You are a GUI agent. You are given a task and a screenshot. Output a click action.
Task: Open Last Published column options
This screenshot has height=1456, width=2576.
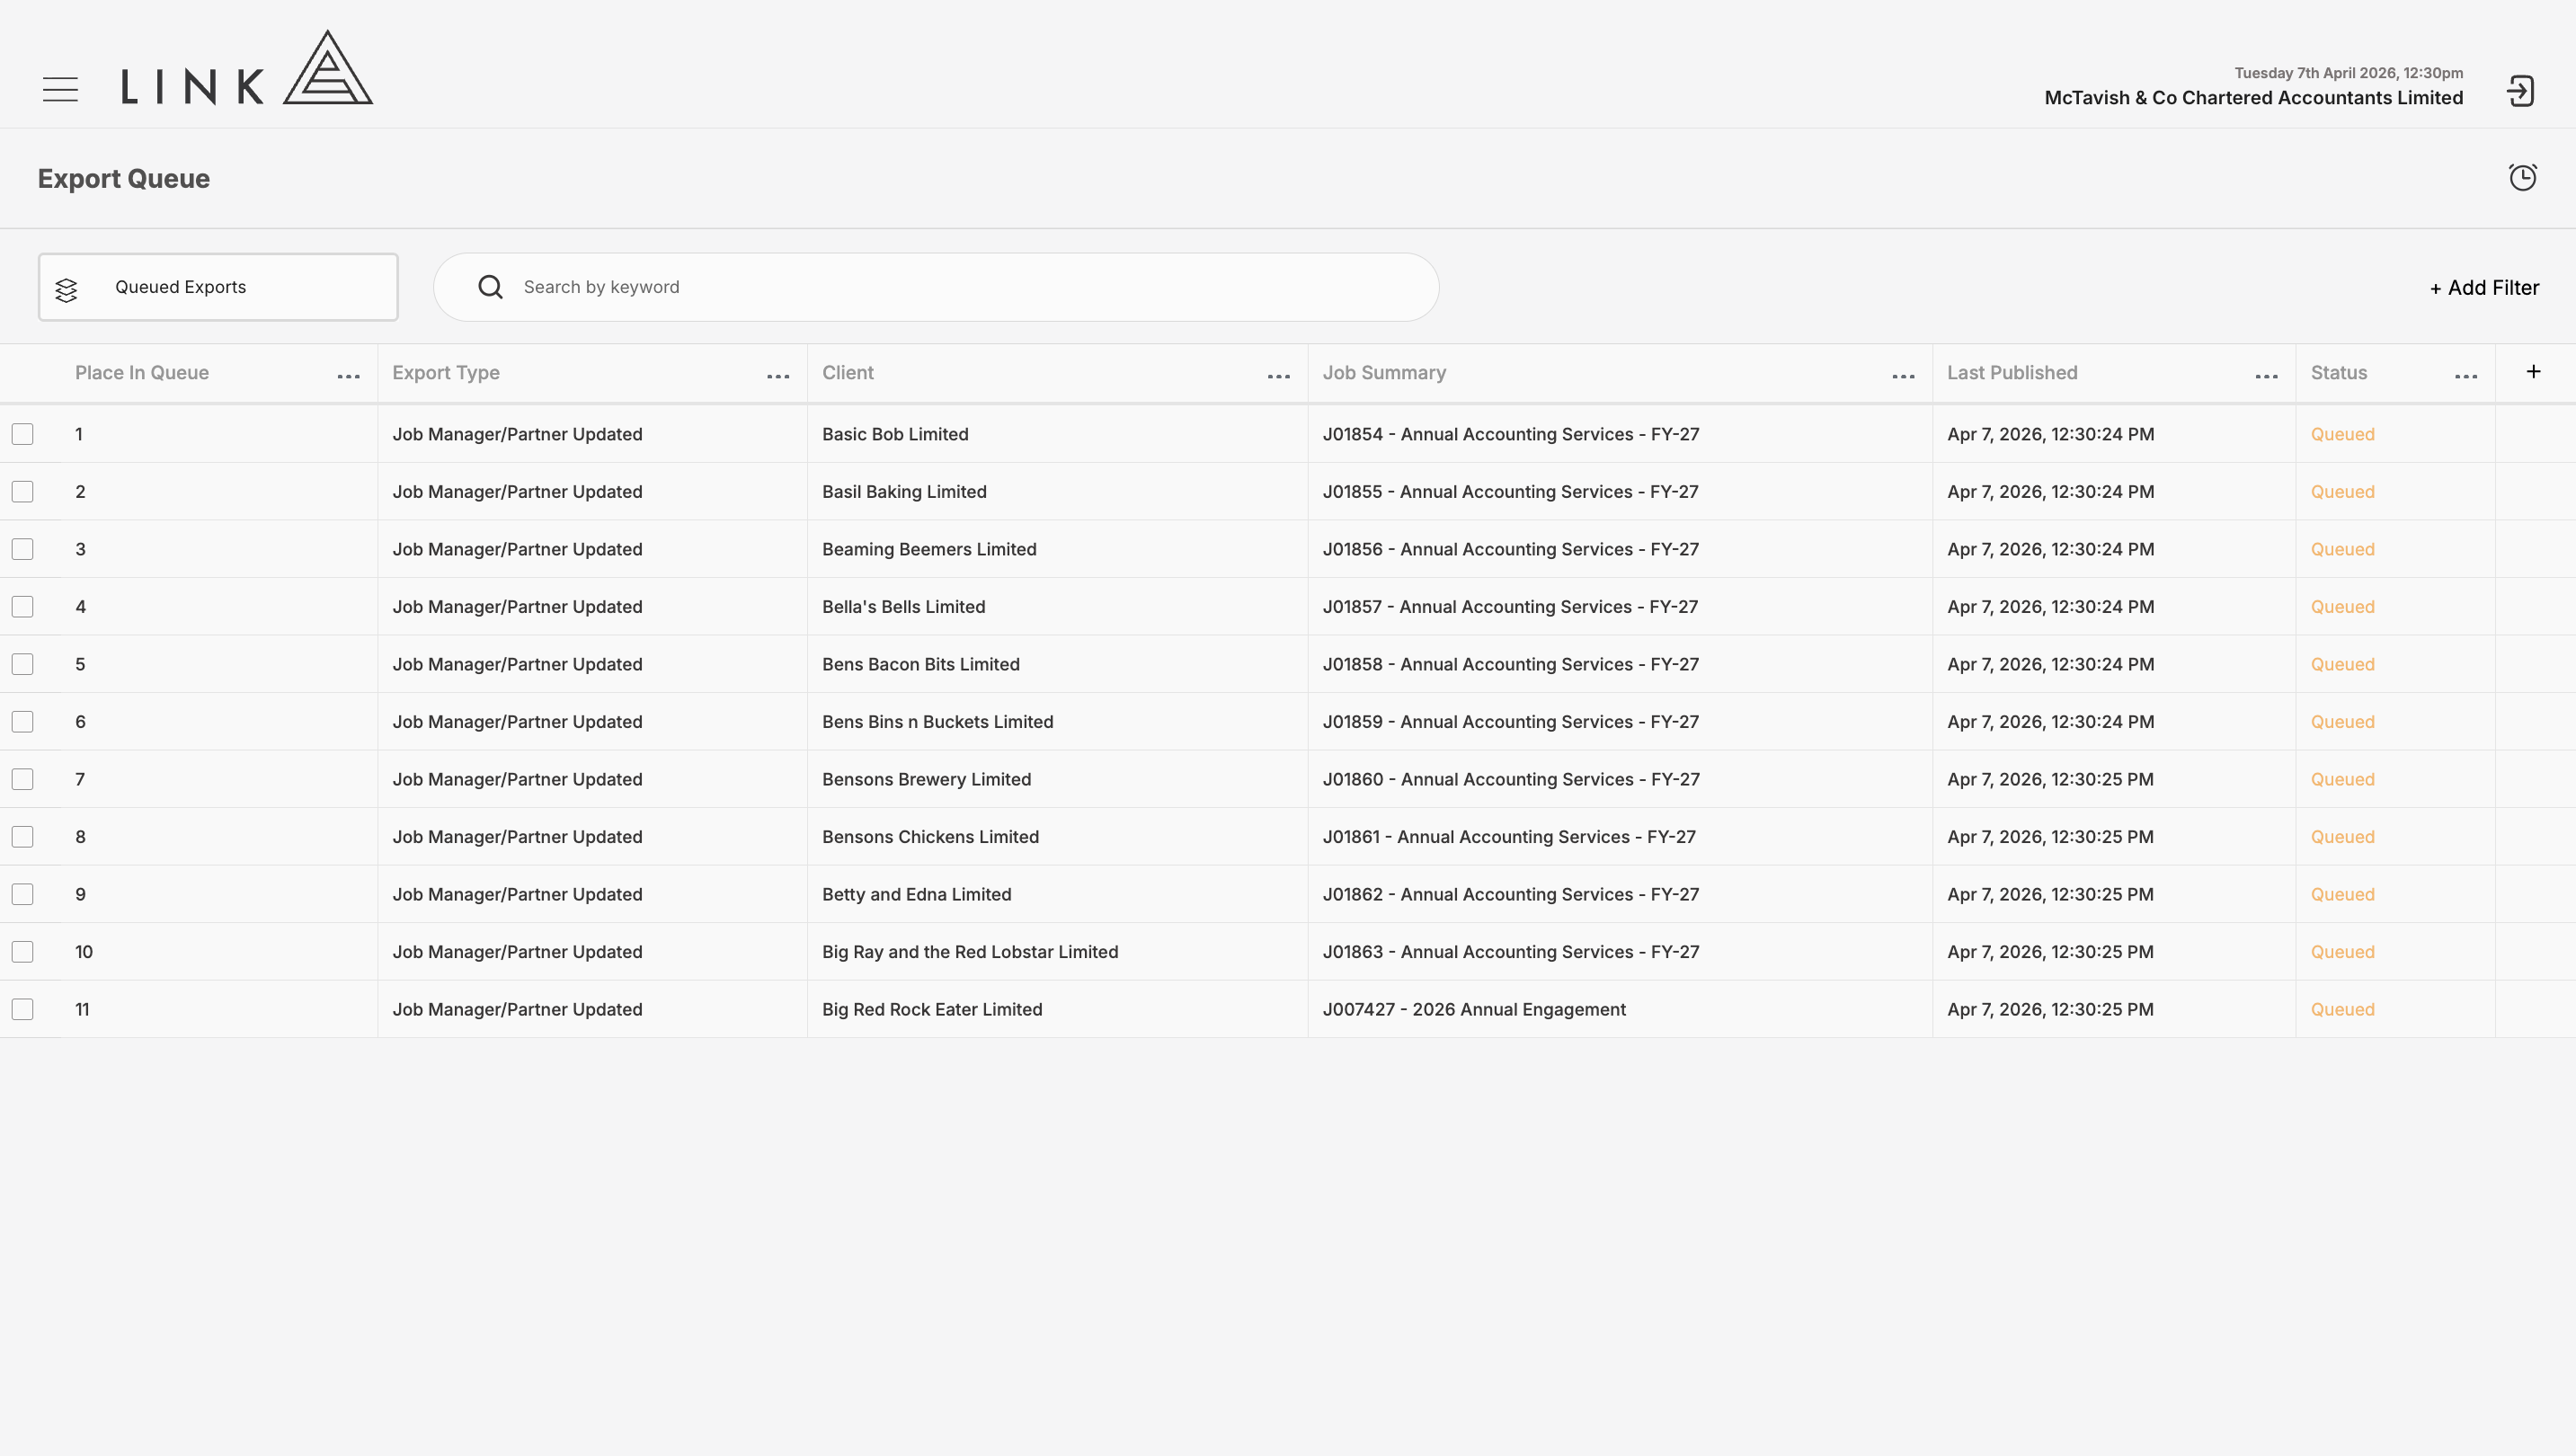coord(2266,377)
